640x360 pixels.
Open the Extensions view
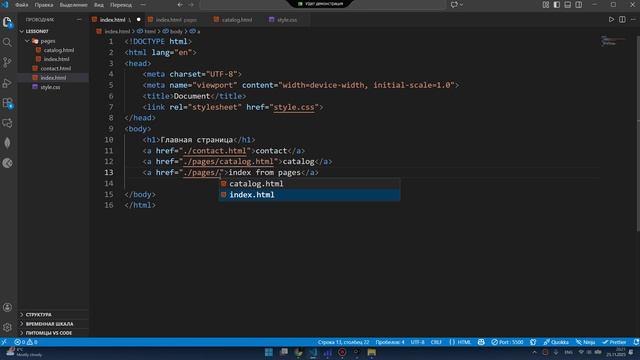pyautogui.click(x=7, y=103)
